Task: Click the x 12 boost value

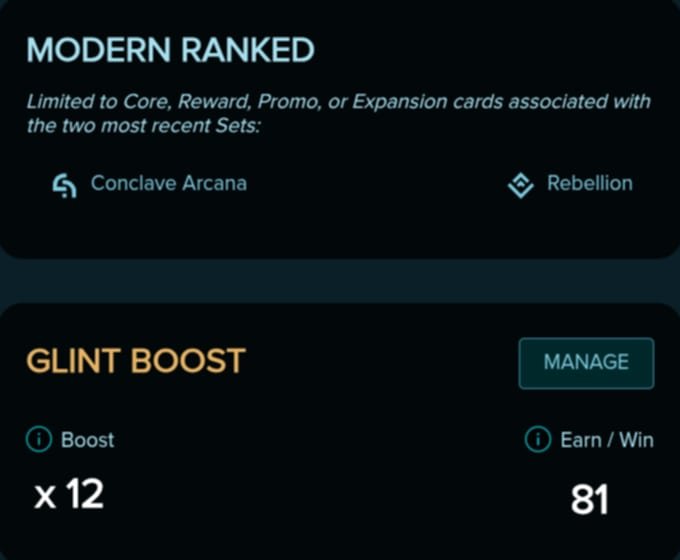Action: coord(69,494)
